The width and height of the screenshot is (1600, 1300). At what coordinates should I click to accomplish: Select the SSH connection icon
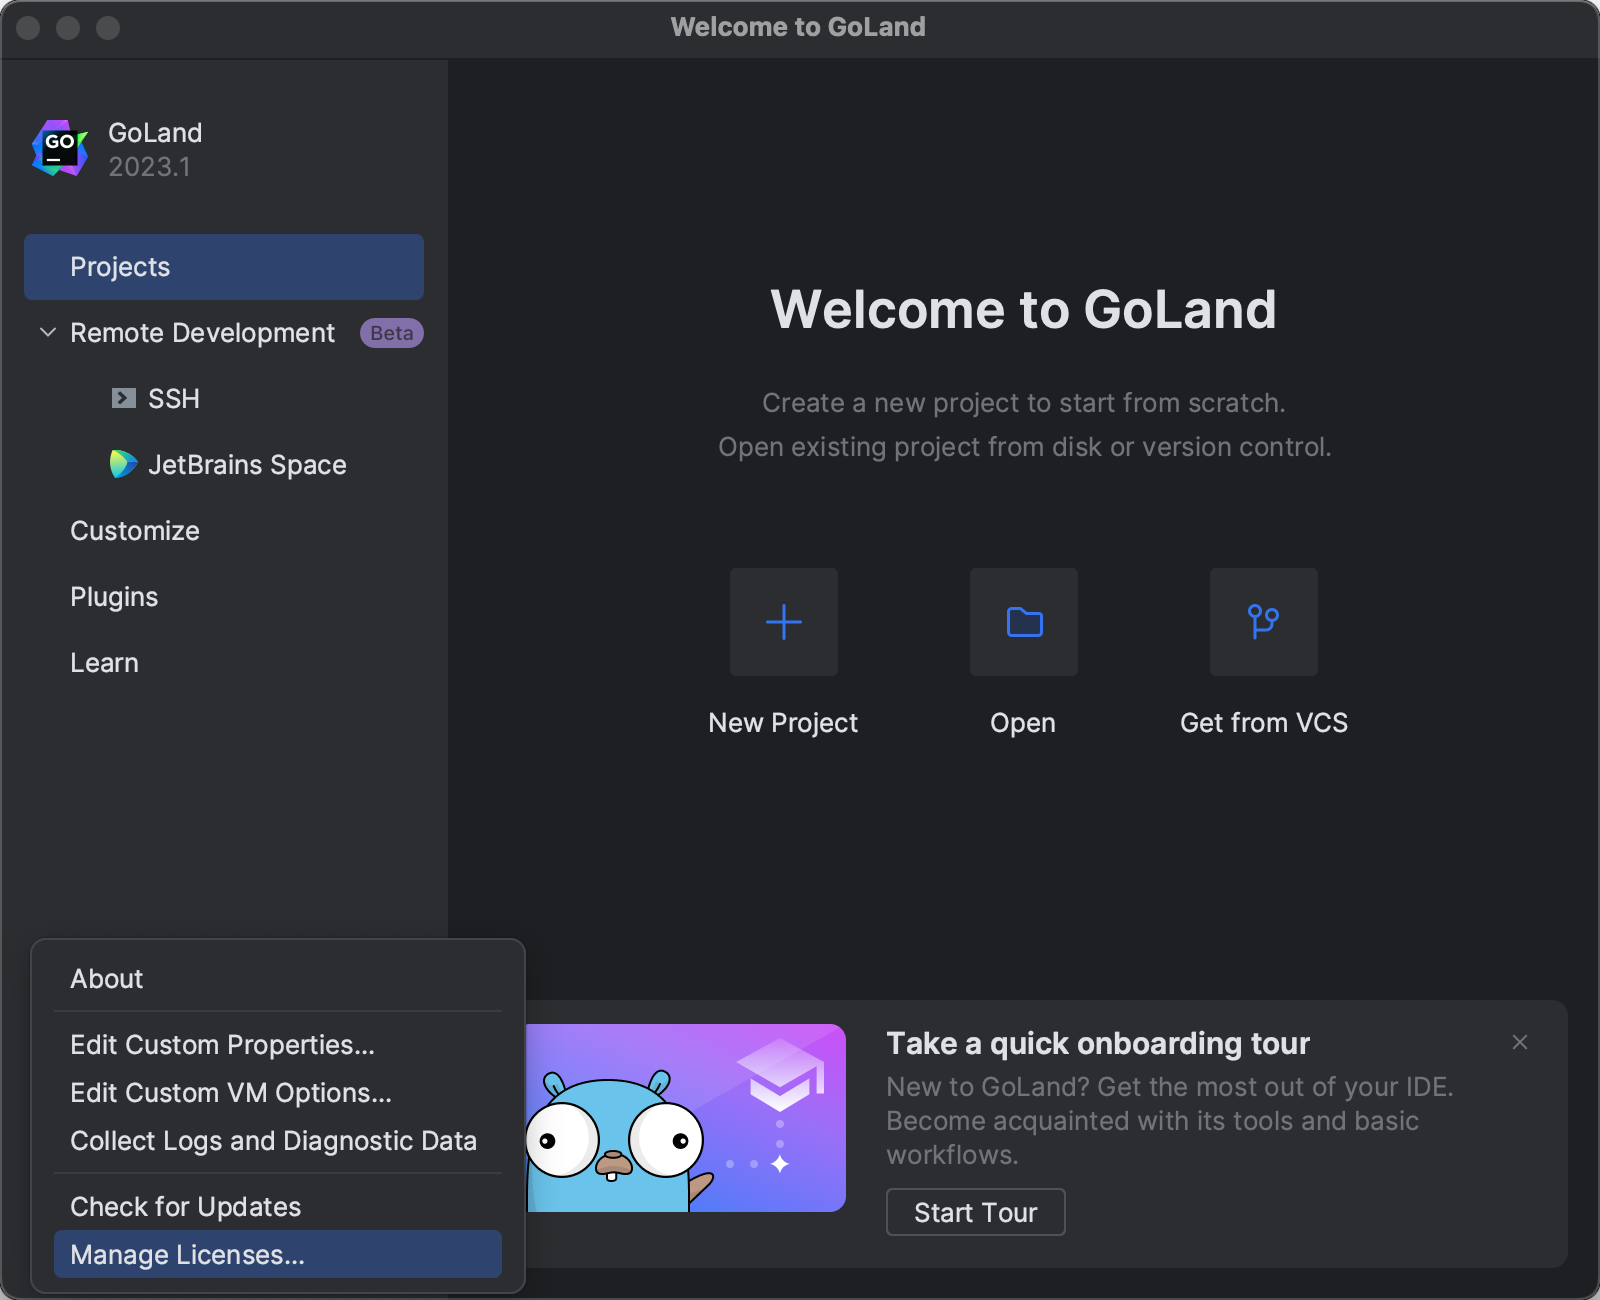123,398
